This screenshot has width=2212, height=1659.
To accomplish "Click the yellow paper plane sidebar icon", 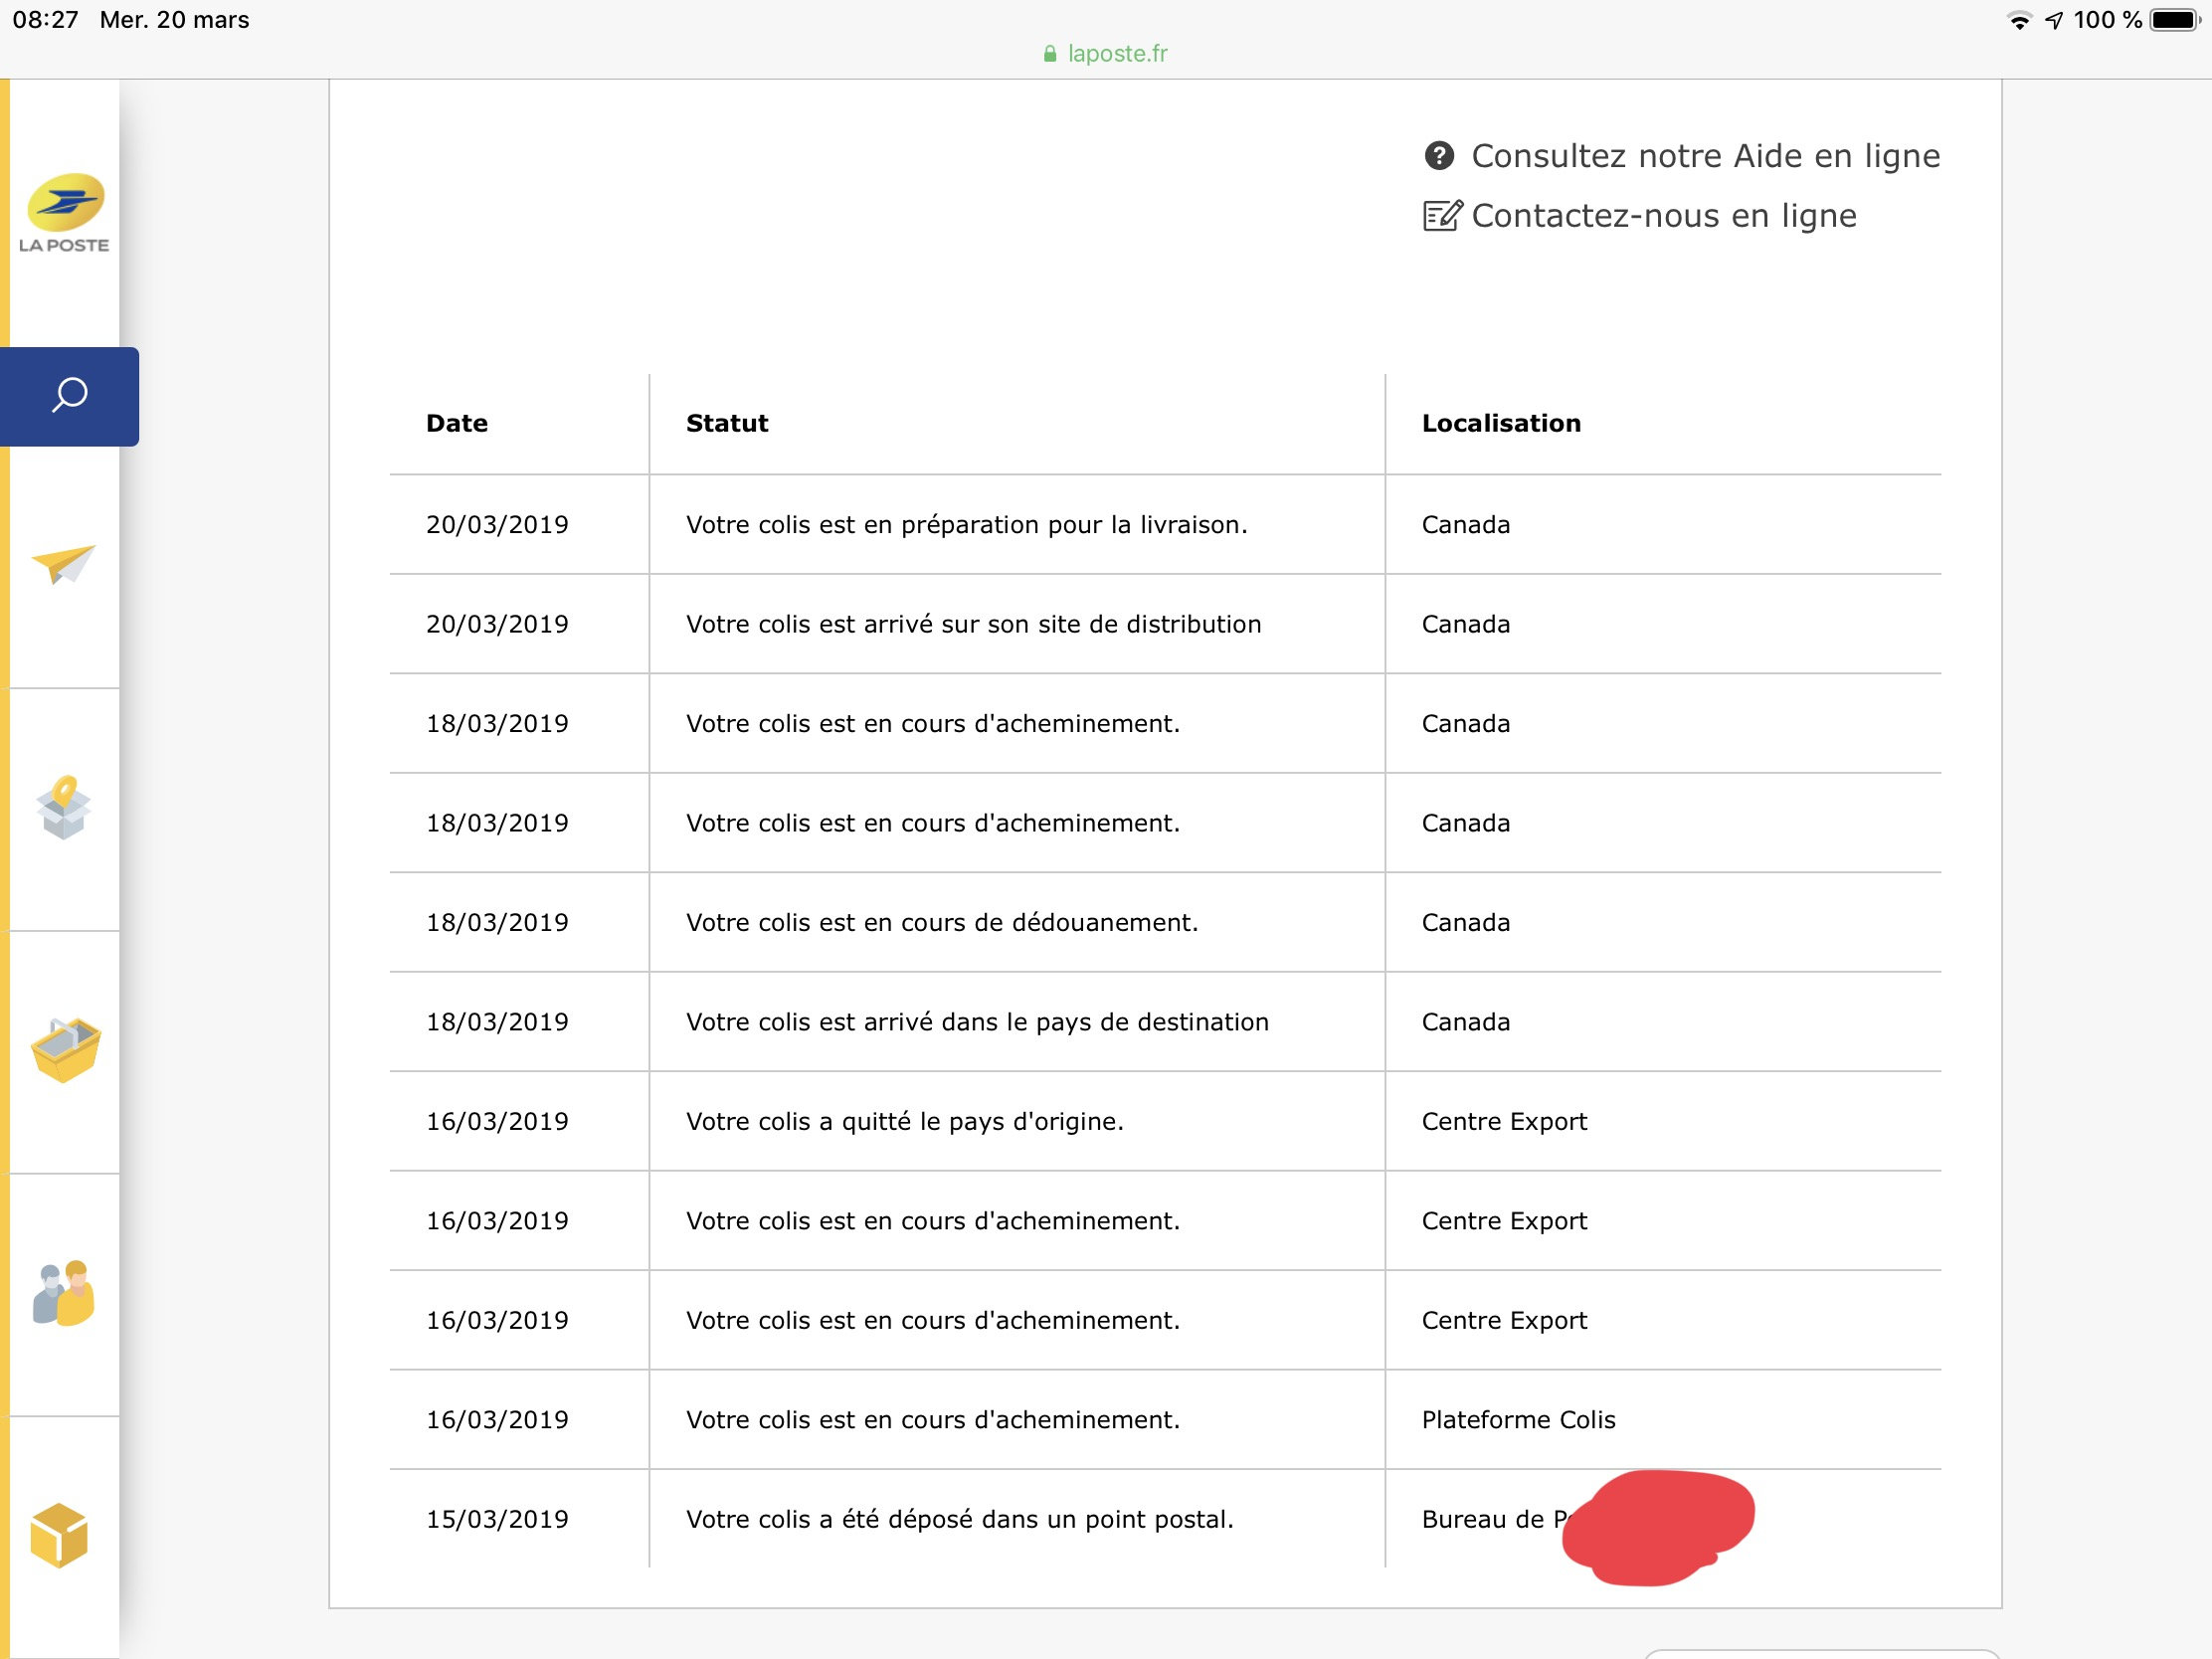I will (63, 564).
